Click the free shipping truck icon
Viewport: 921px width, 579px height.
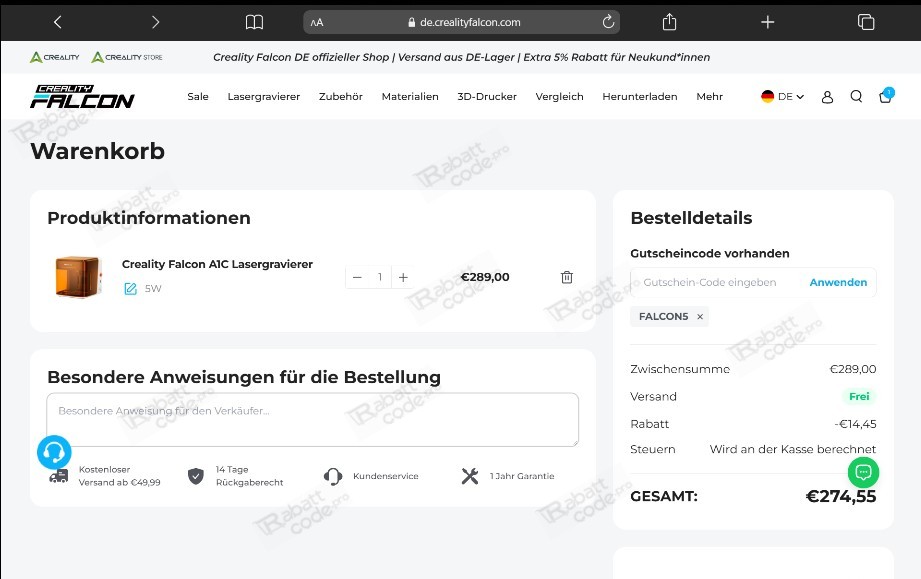(58, 476)
